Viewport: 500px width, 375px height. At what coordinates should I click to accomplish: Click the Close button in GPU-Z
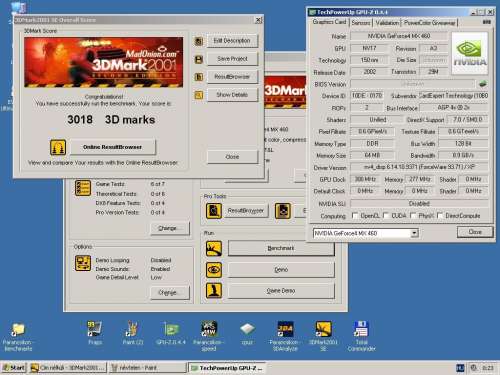click(x=475, y=232)
